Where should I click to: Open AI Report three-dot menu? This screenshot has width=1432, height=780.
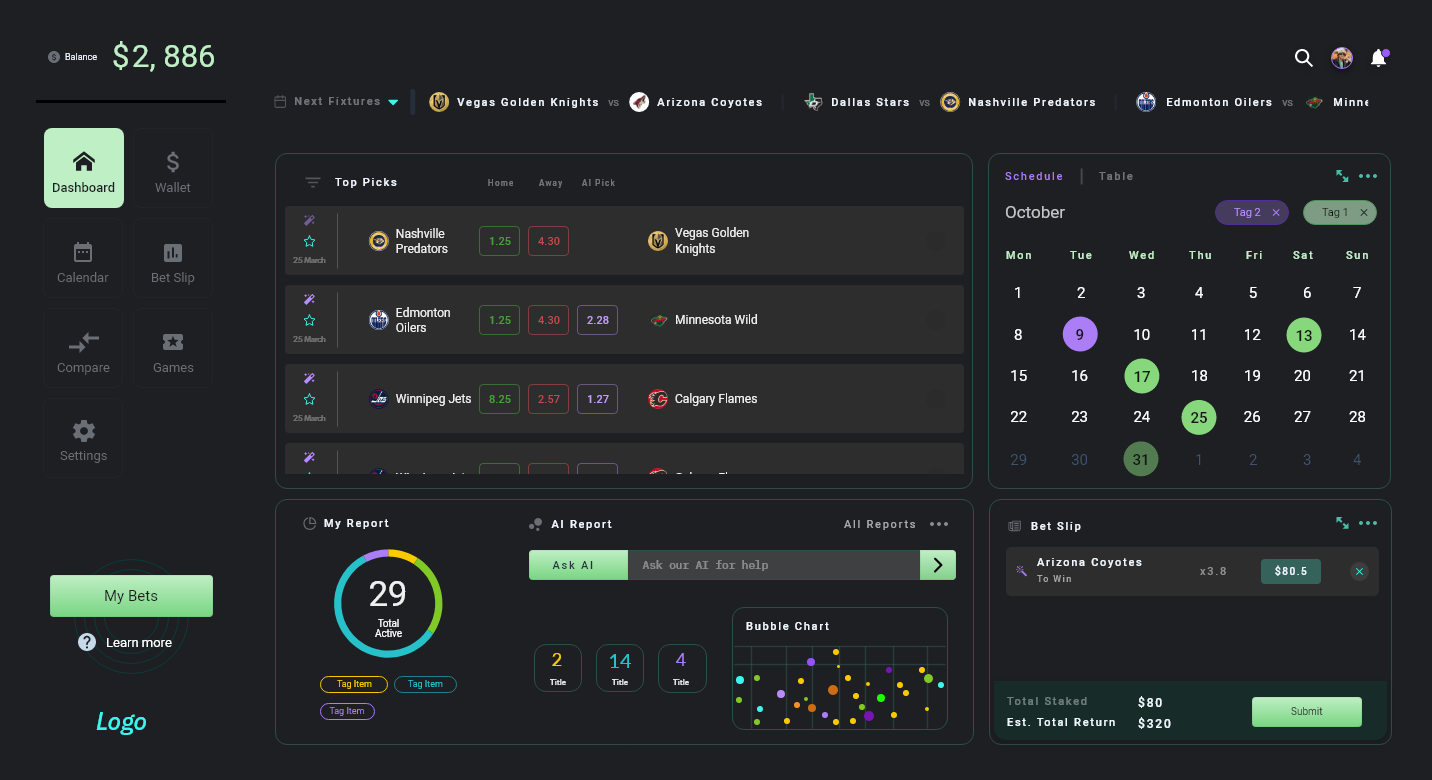pyautogui.click(x=938, y=524)
